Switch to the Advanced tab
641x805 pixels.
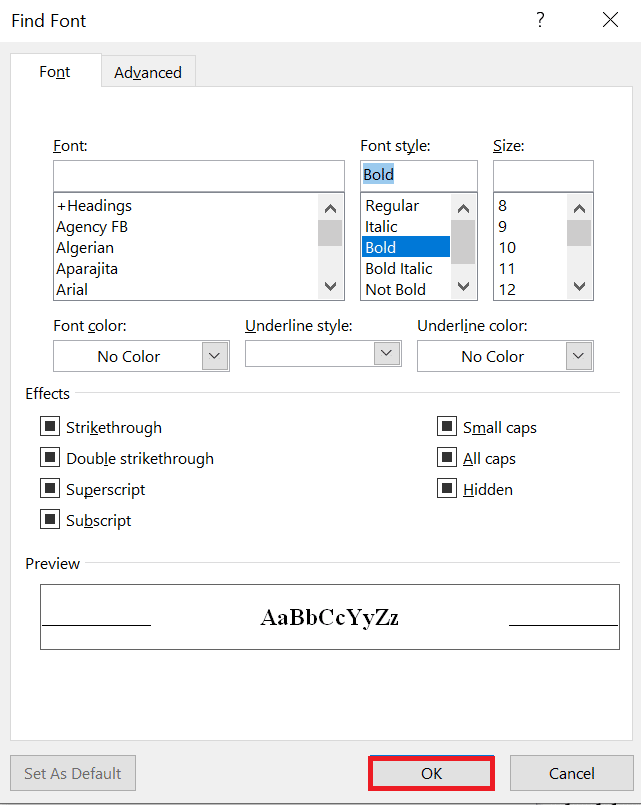point(148,72)
